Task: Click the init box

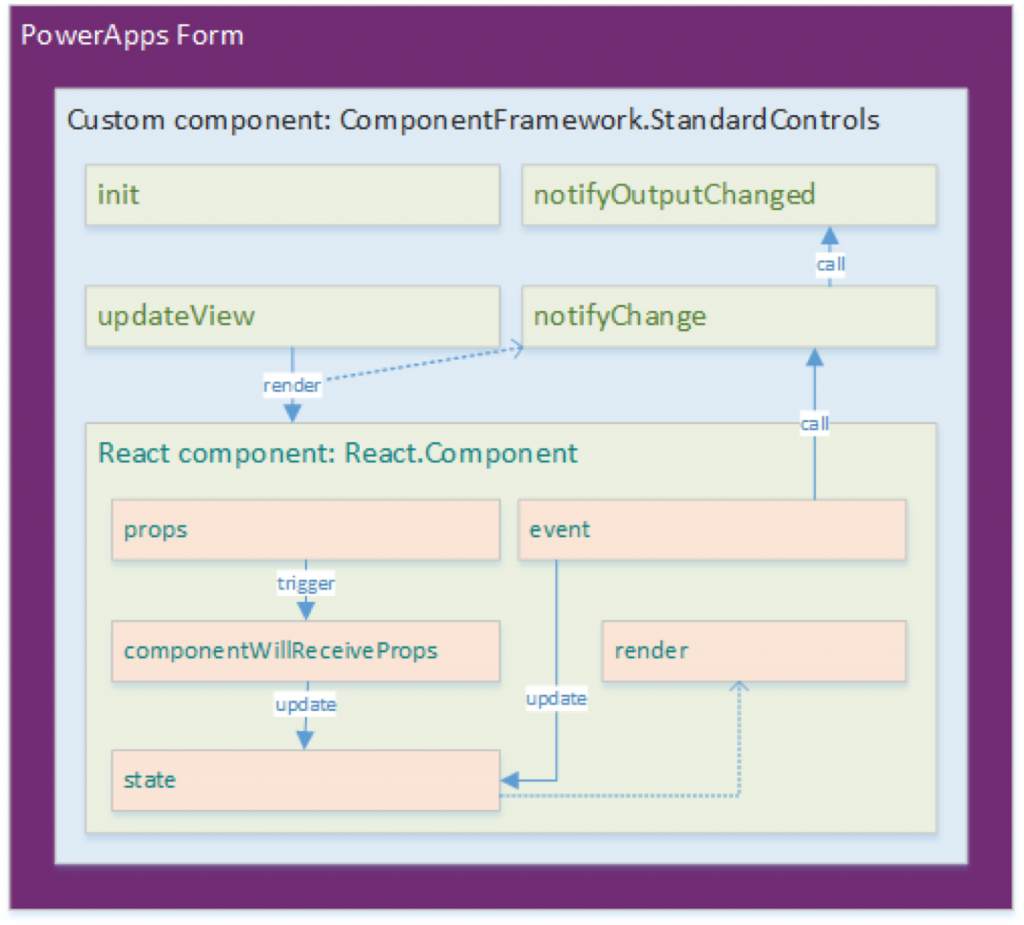Action: pyautogui.click(x=293, y=195)
